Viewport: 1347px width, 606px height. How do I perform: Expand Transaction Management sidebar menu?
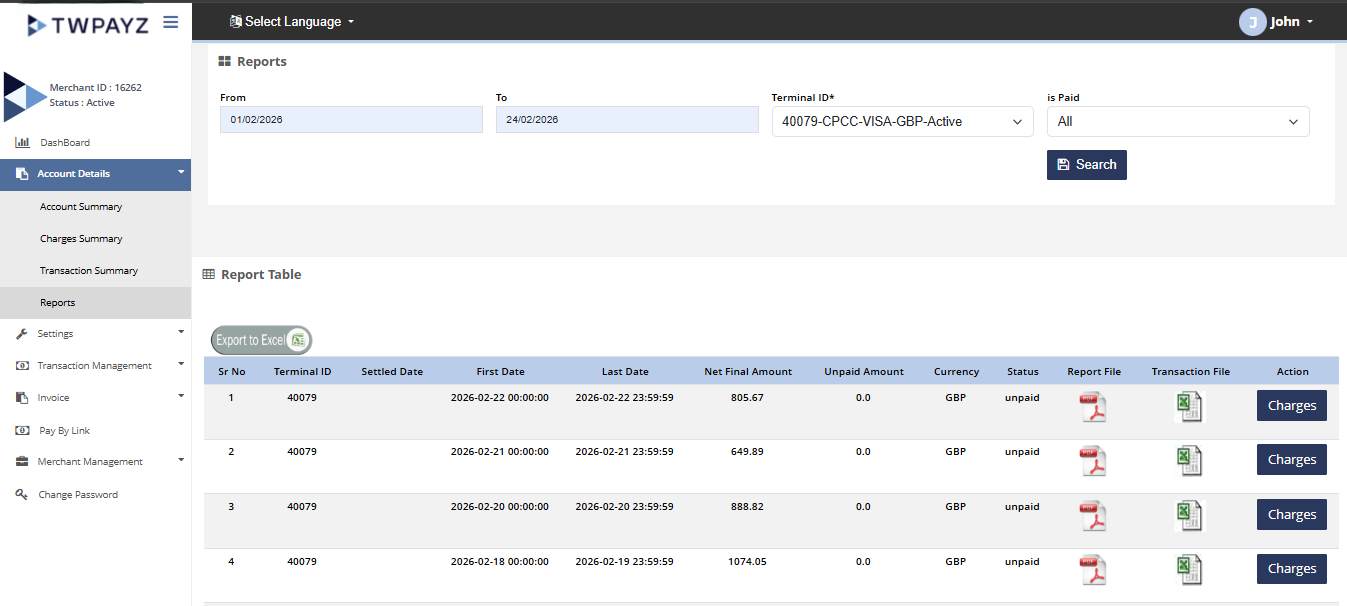(x=95, y=366)
